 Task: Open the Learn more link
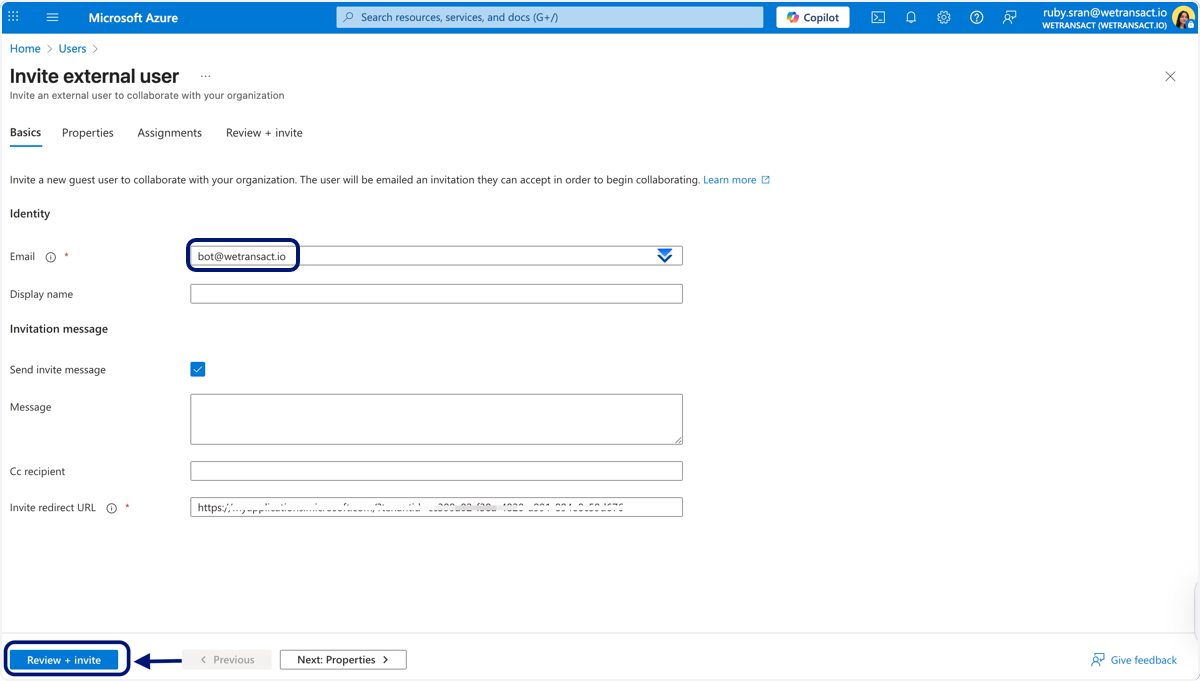pos(730,180)
